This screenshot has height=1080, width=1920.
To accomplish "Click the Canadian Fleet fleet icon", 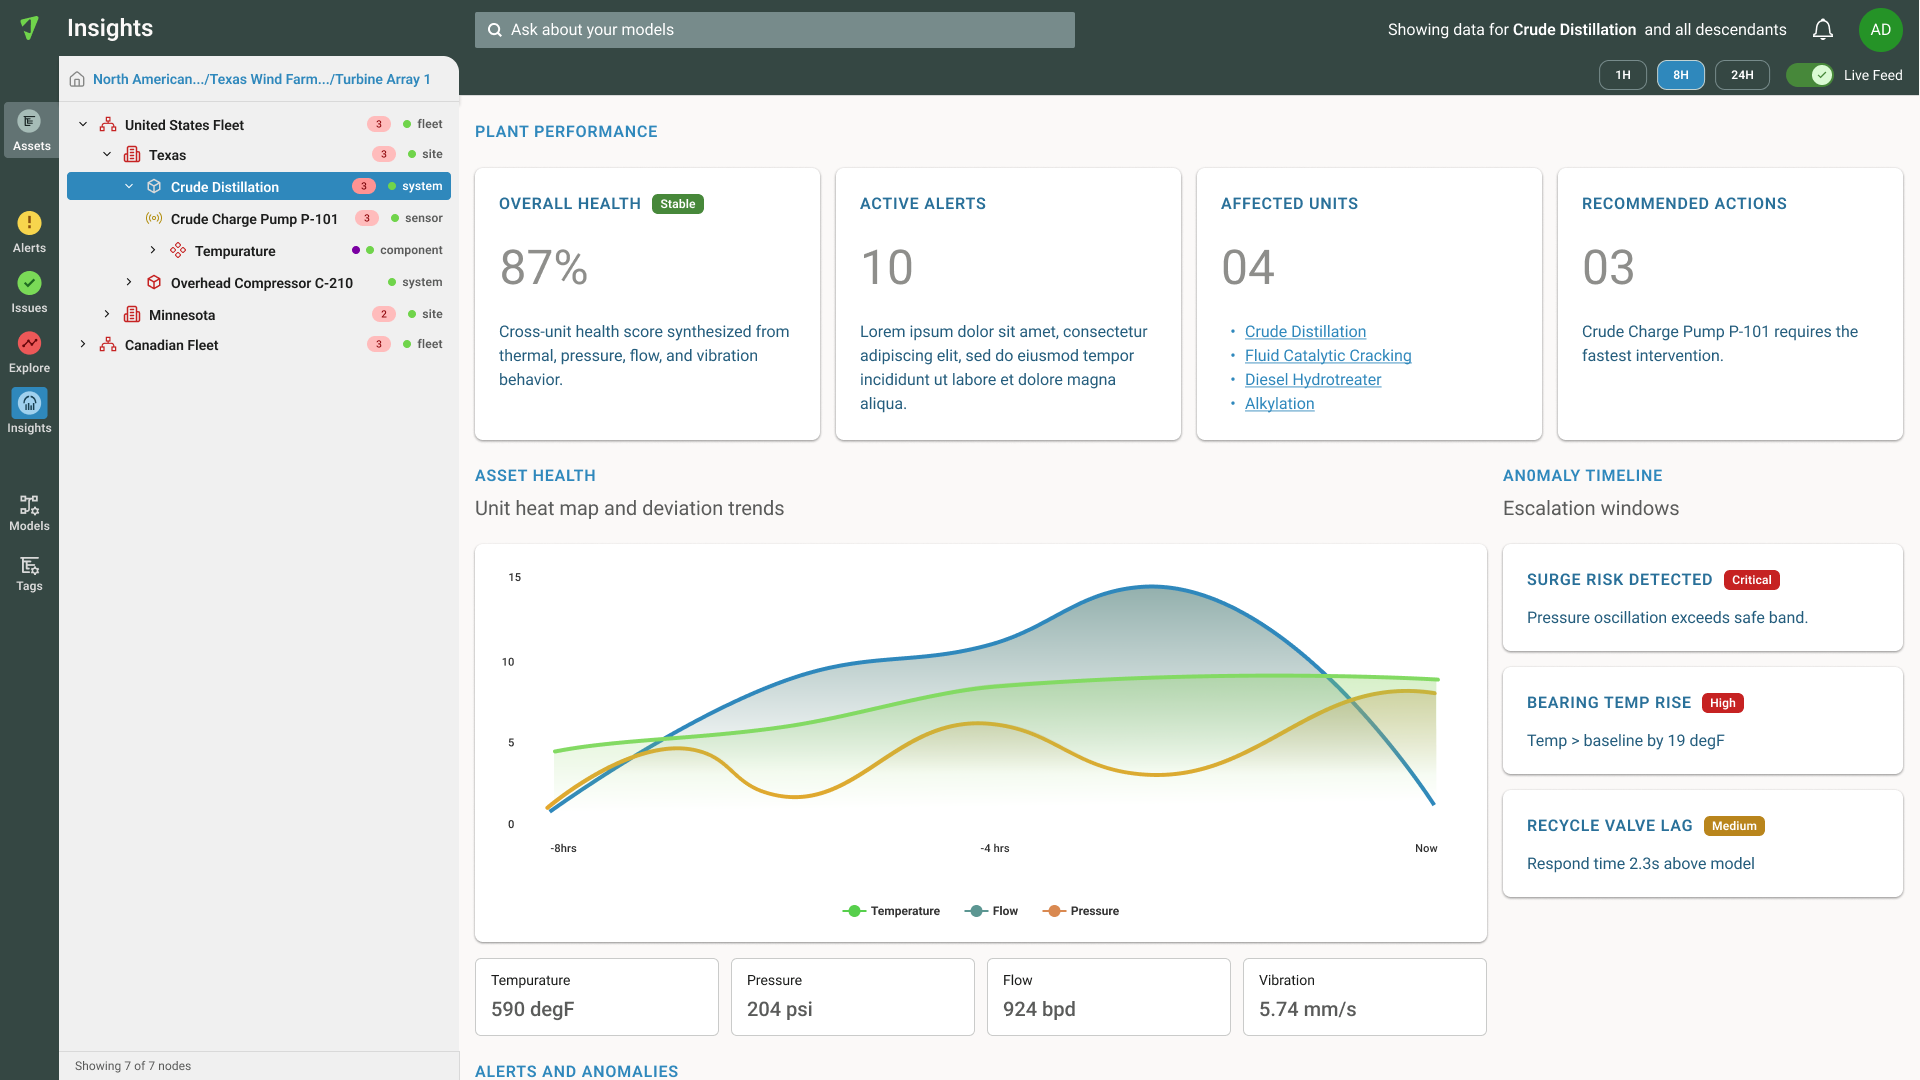I will click(108, 345).
